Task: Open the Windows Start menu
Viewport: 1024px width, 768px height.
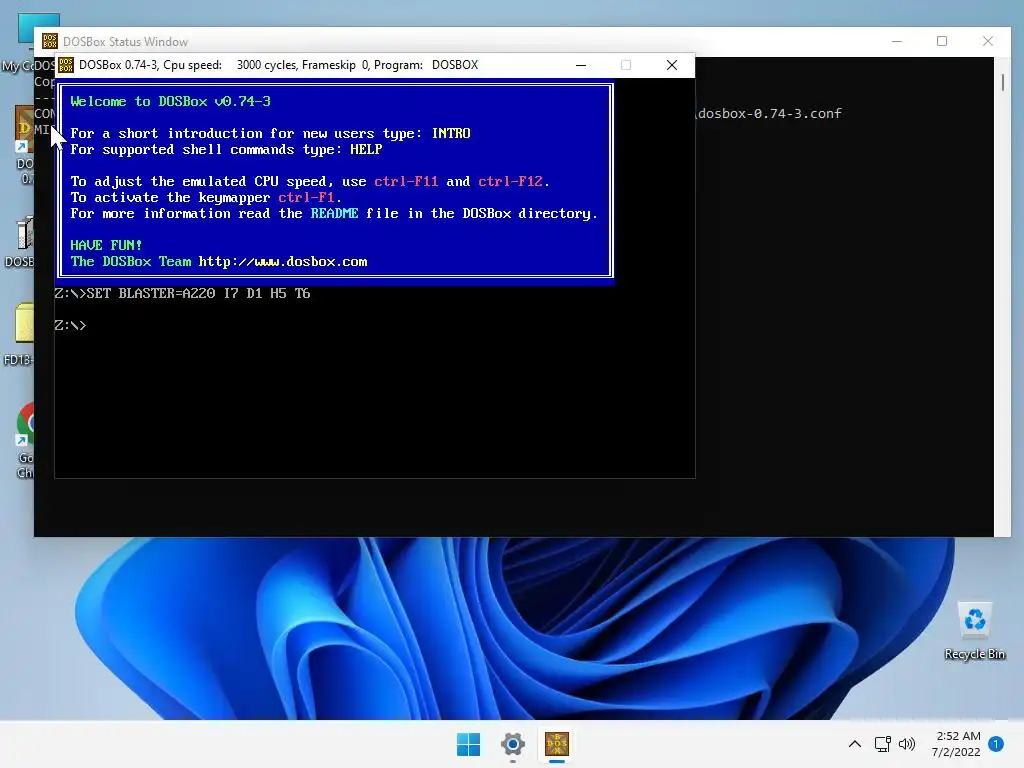Action: (x=468, y=744)
